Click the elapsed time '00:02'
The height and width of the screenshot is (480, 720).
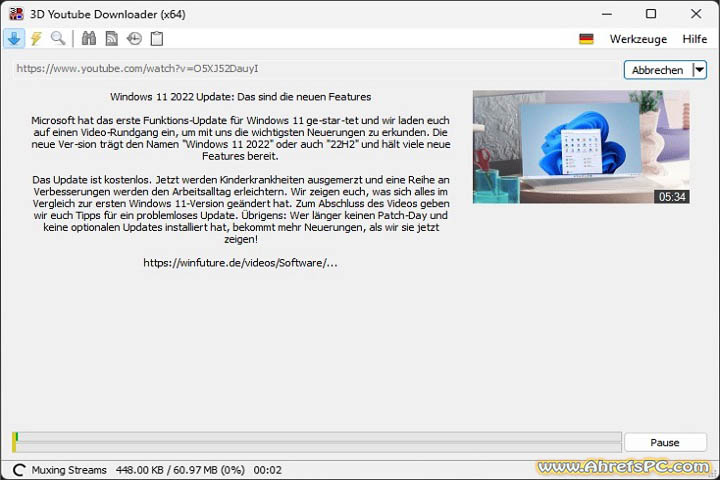(267, 470)
